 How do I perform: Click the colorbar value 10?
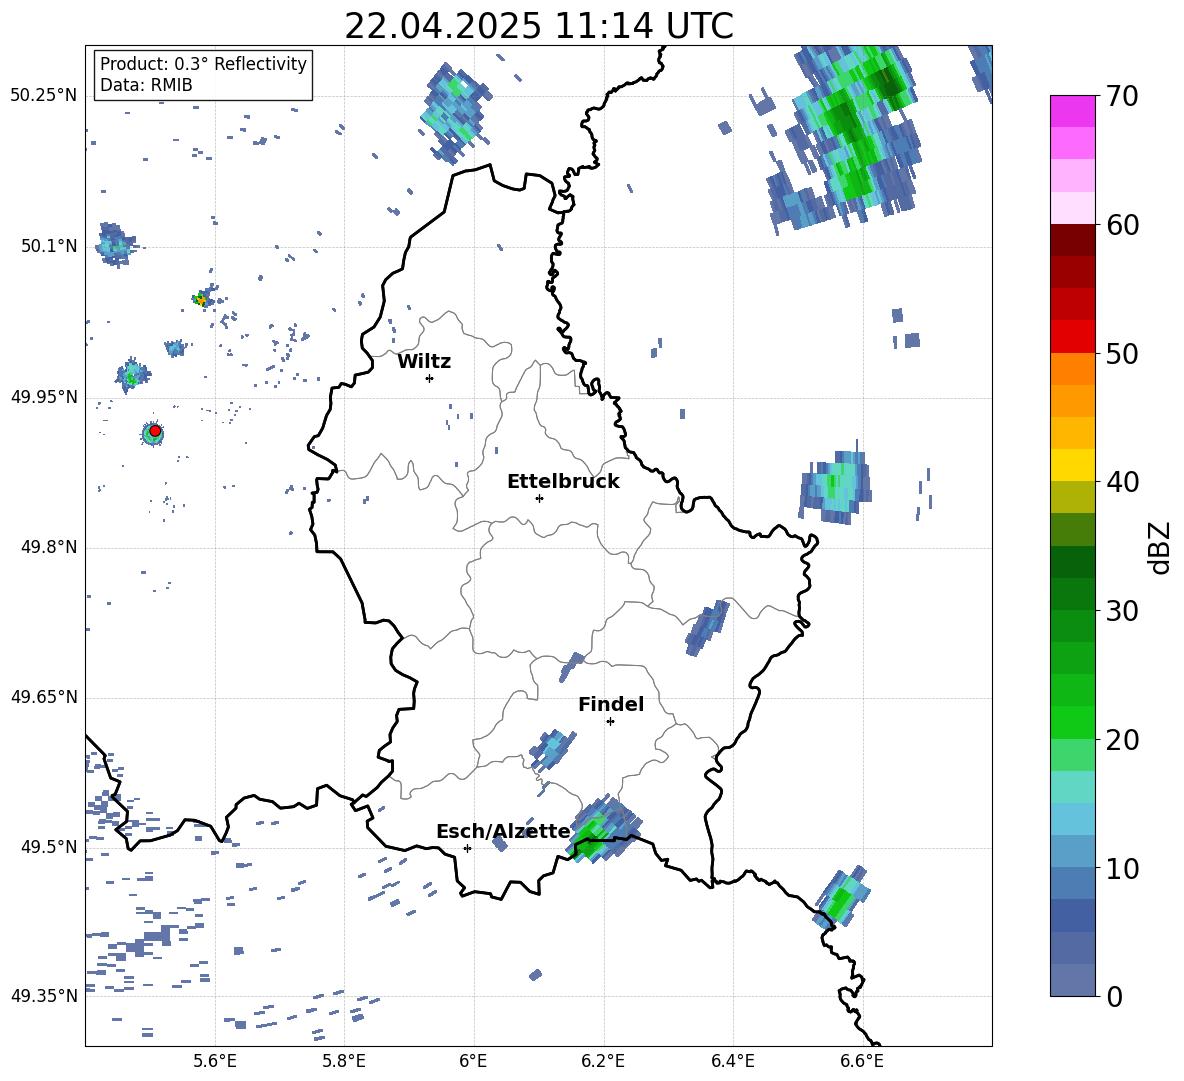(1122, 869)
